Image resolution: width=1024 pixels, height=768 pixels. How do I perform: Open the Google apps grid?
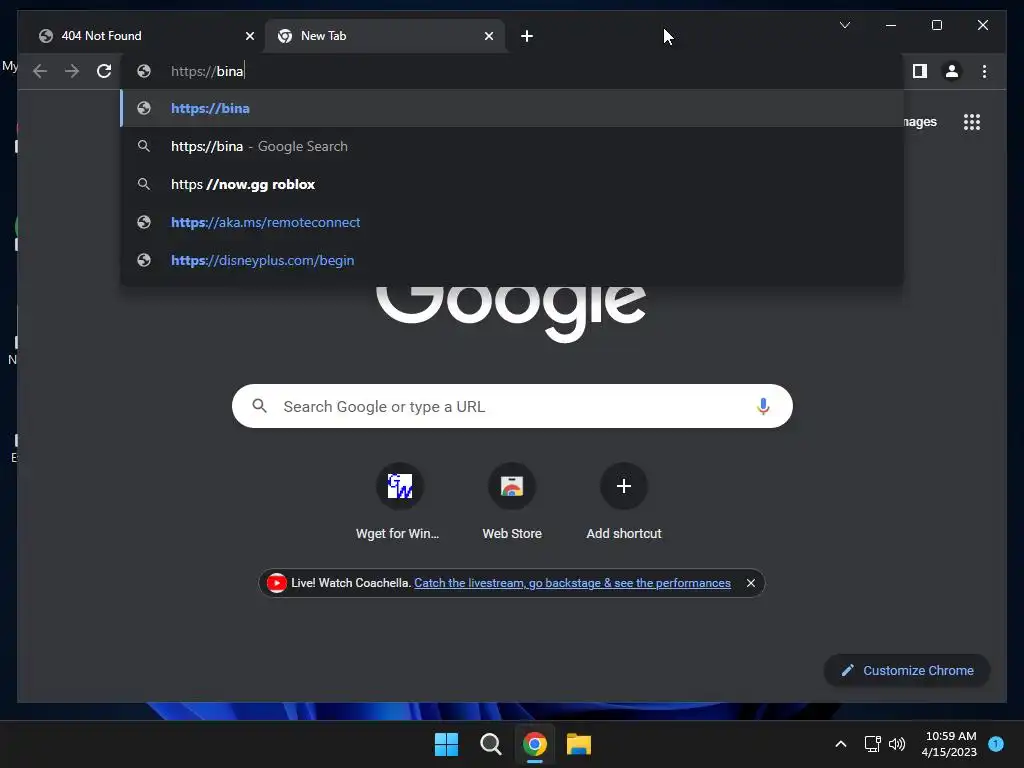click(972, 122)
